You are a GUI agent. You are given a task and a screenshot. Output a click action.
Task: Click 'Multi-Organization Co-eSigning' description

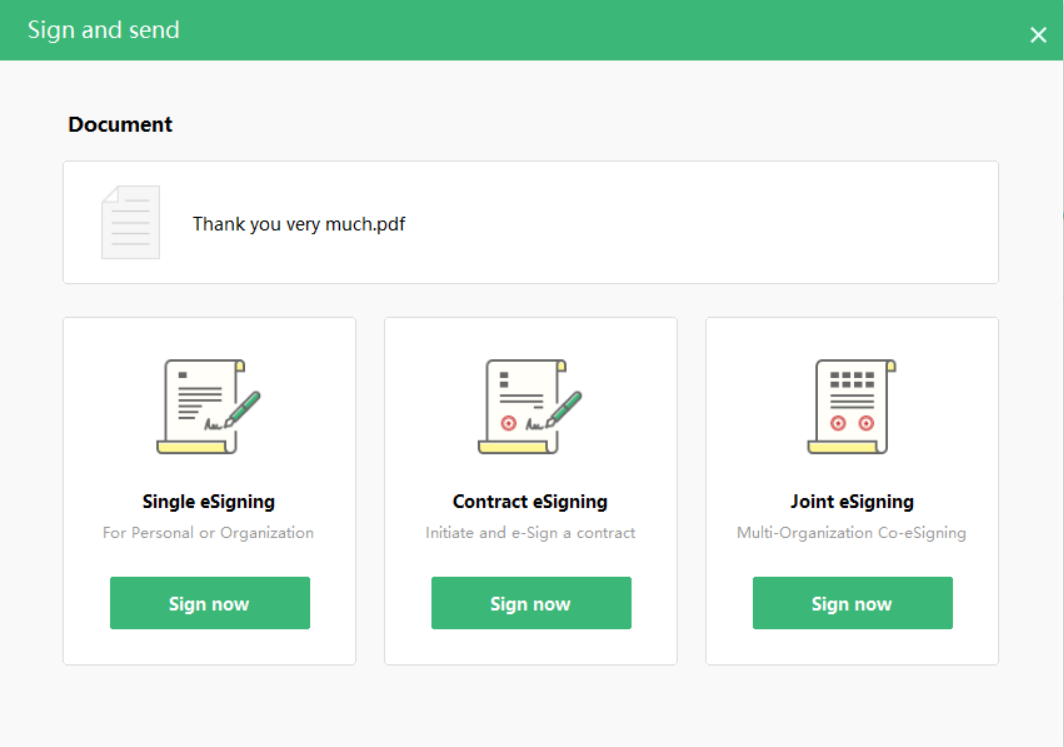851,533
